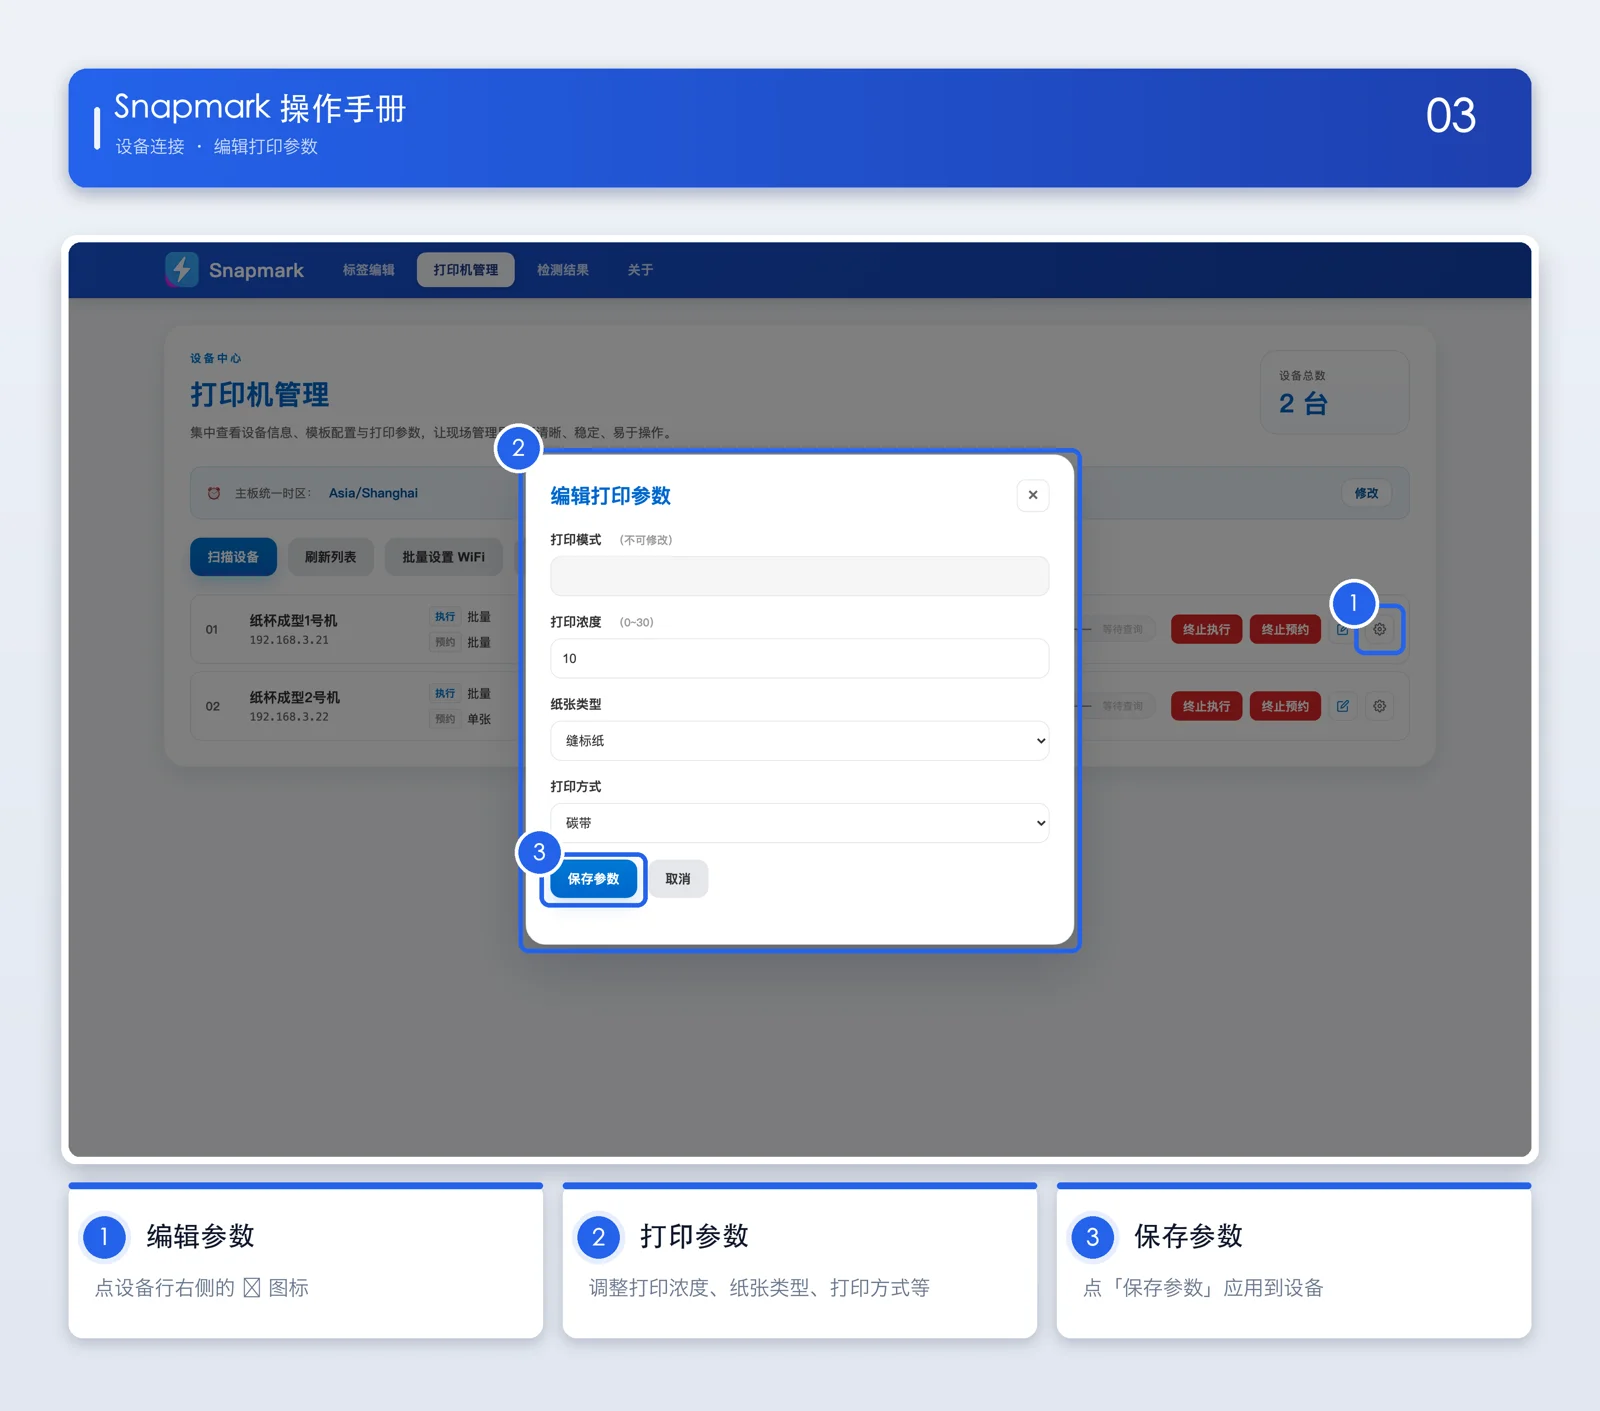This screenshot has height=1411, width=1600.
Task: Open the 检测结果 tab
Action: tap(563, 270)
